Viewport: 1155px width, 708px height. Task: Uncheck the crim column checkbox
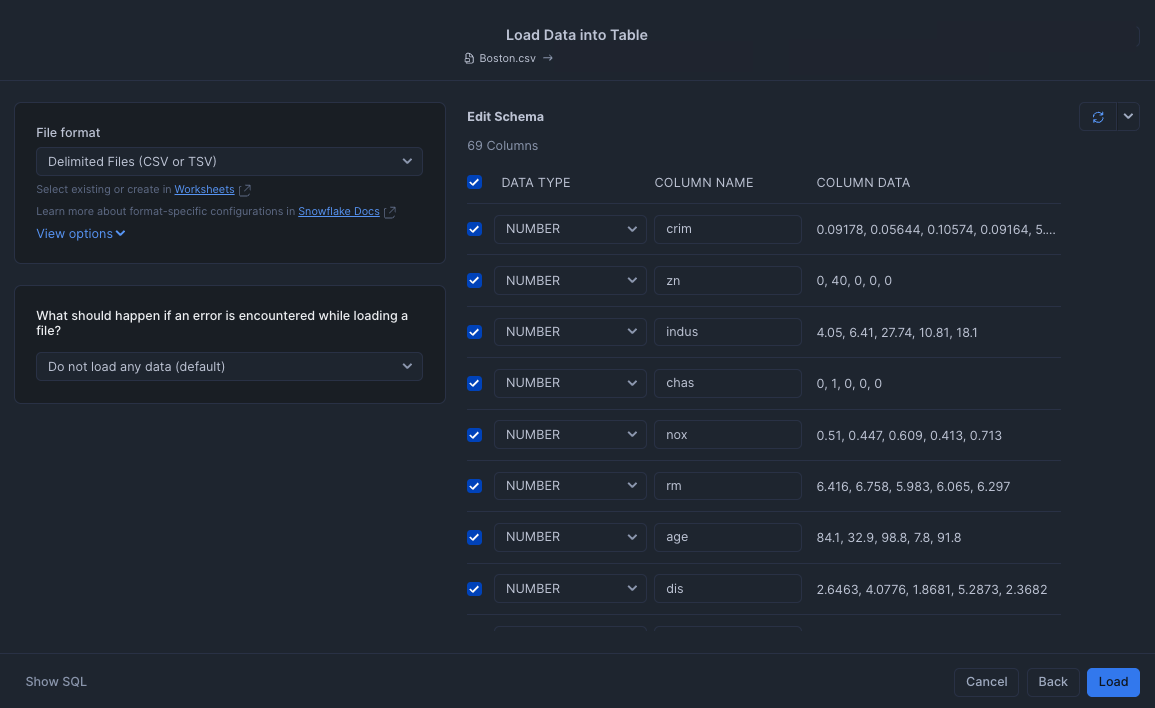[x=474, y=229]
